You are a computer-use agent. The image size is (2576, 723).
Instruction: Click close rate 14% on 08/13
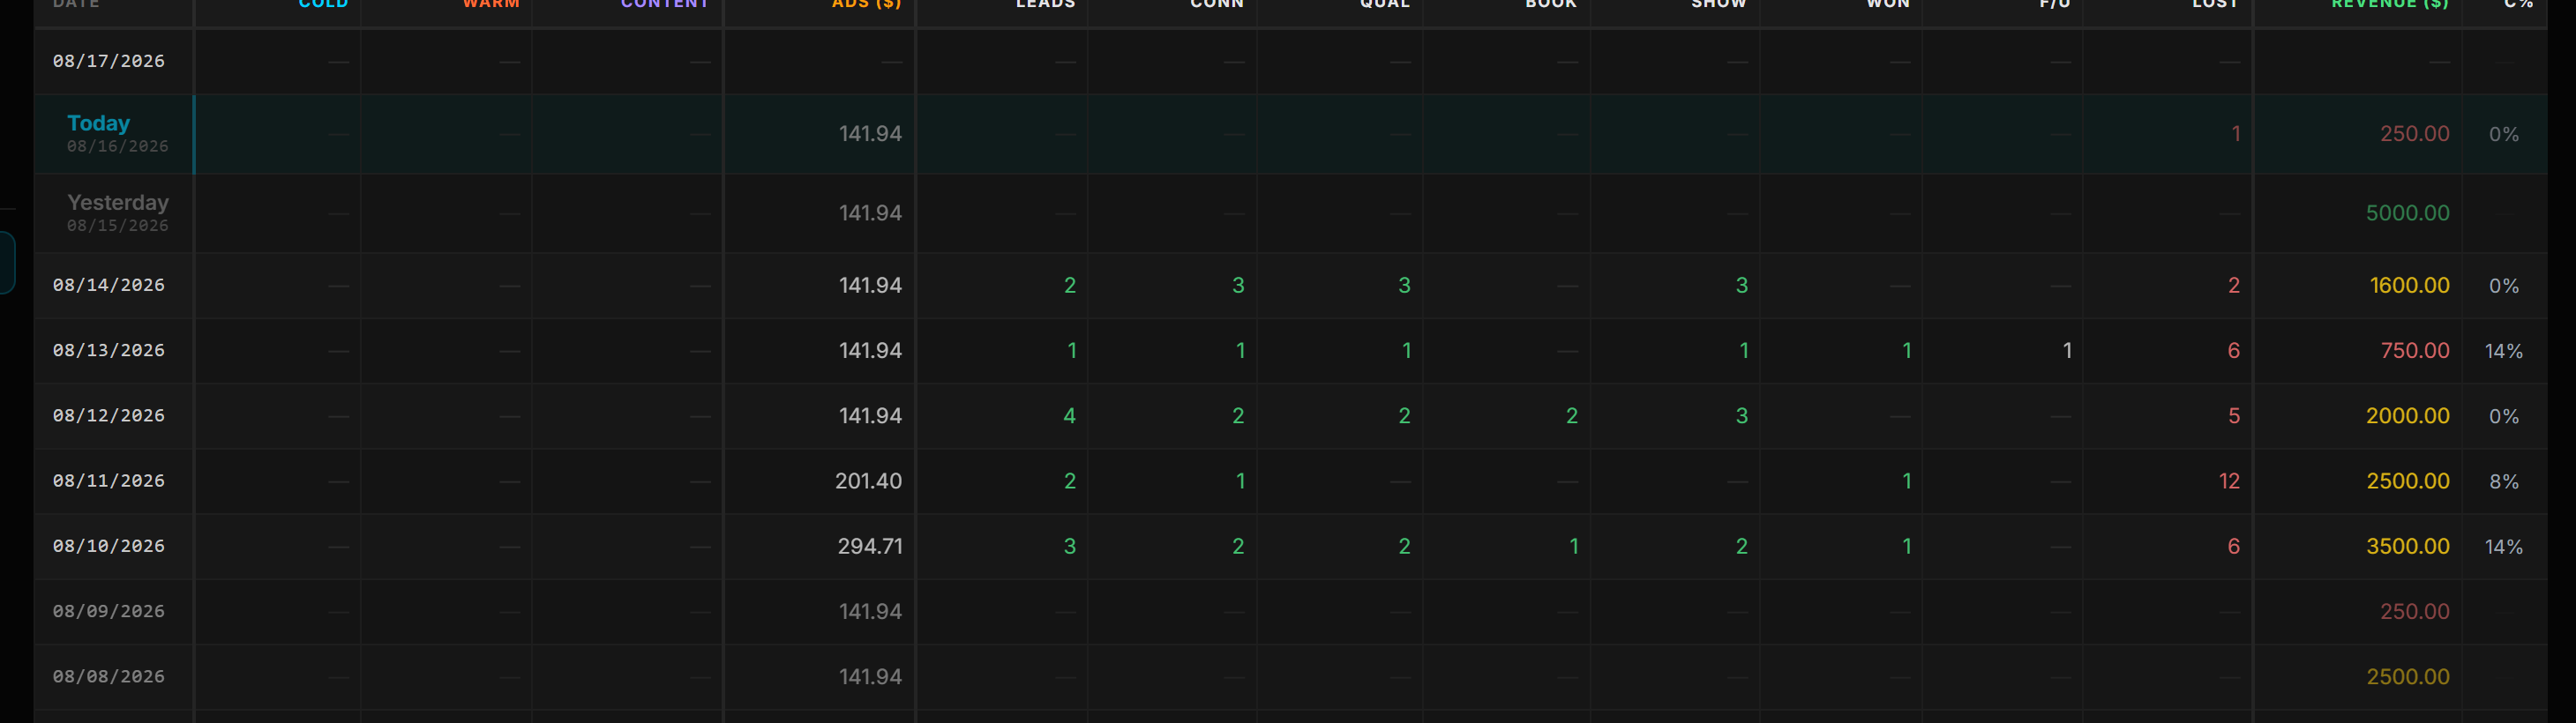2503,350
